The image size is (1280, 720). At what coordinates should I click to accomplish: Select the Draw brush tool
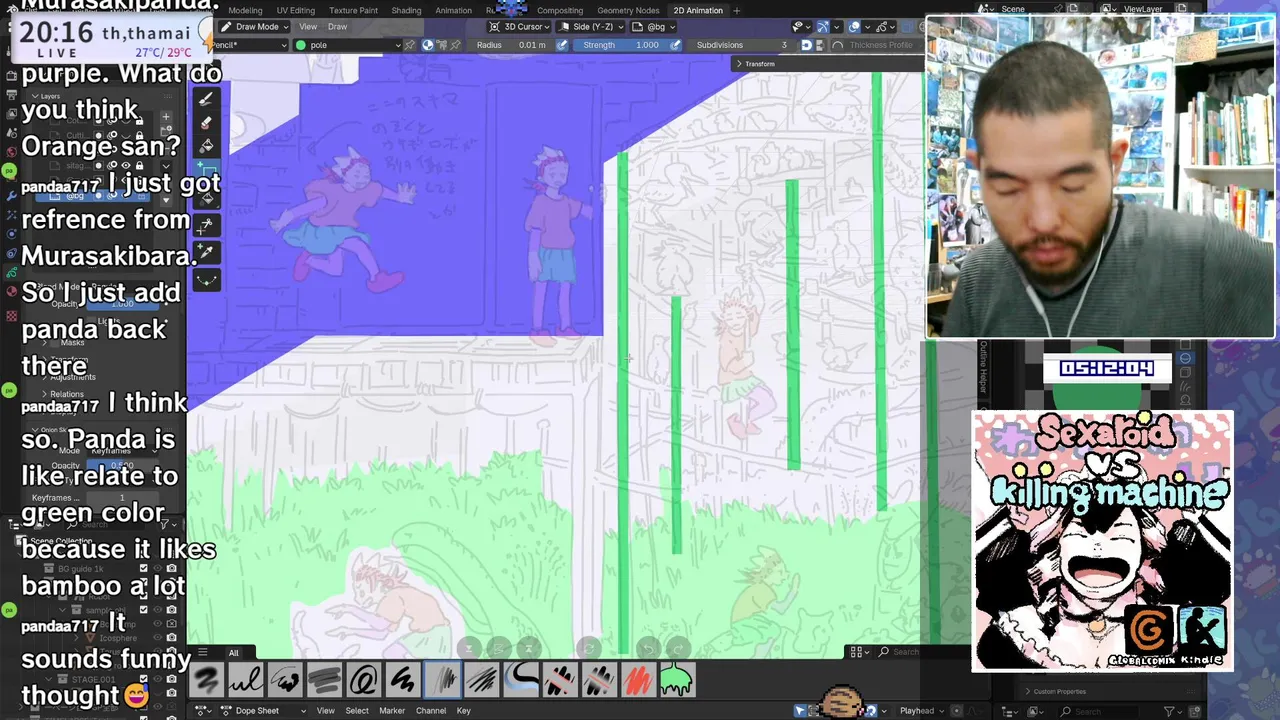point(205,99)
